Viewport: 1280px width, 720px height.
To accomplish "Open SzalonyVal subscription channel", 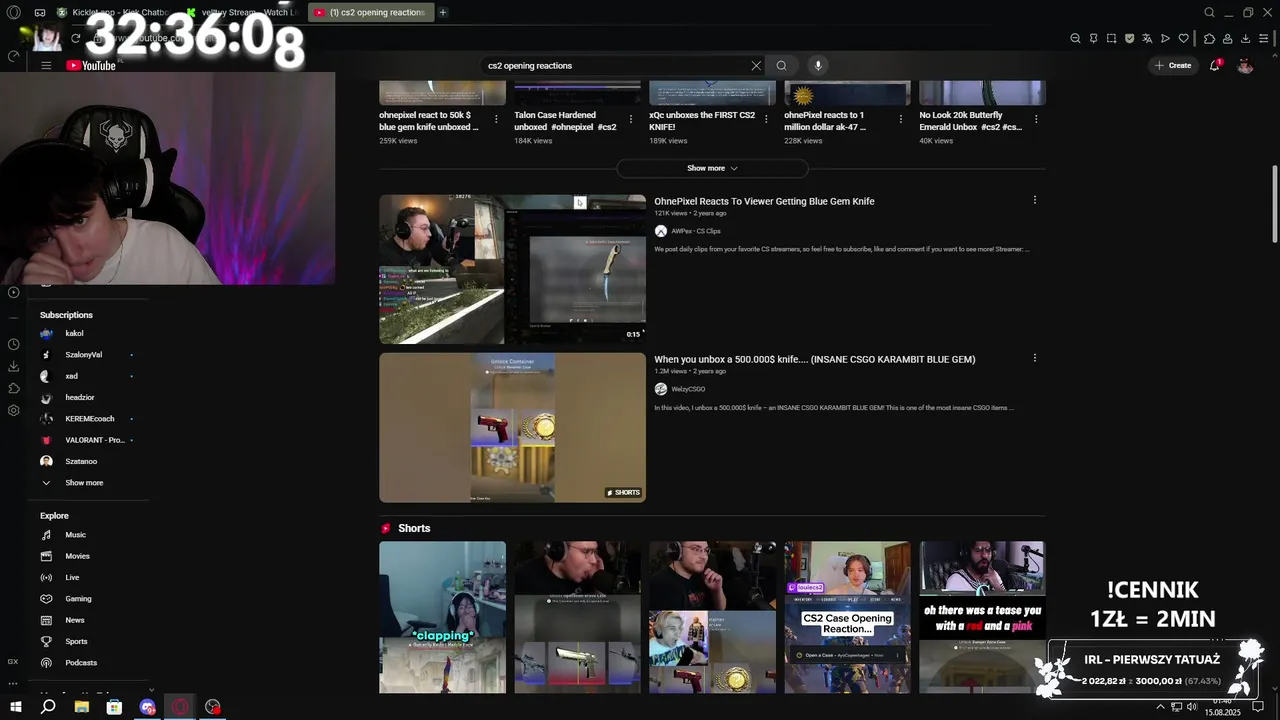I will coord(83,355).
